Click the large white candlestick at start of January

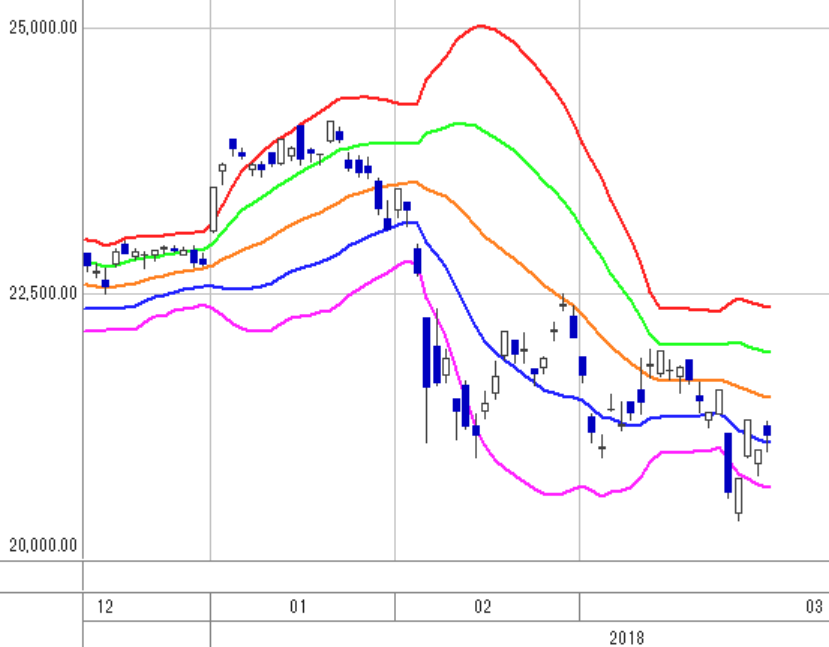pyautogui.click(x=214, y=209)
